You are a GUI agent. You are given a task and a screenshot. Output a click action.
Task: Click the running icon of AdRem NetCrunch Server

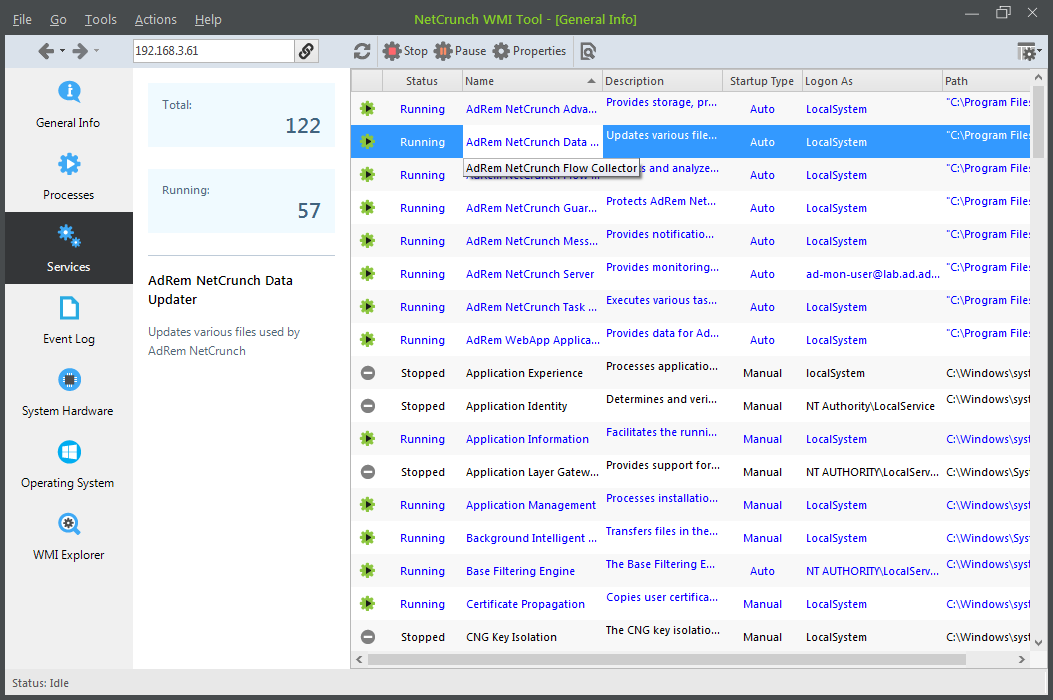tap(367, 273)
